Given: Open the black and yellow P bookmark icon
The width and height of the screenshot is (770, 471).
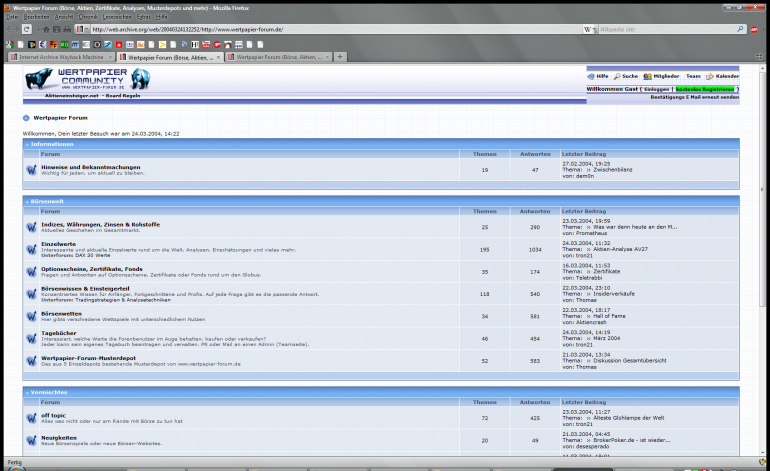Looking at the screenshot, I should 31,45.
